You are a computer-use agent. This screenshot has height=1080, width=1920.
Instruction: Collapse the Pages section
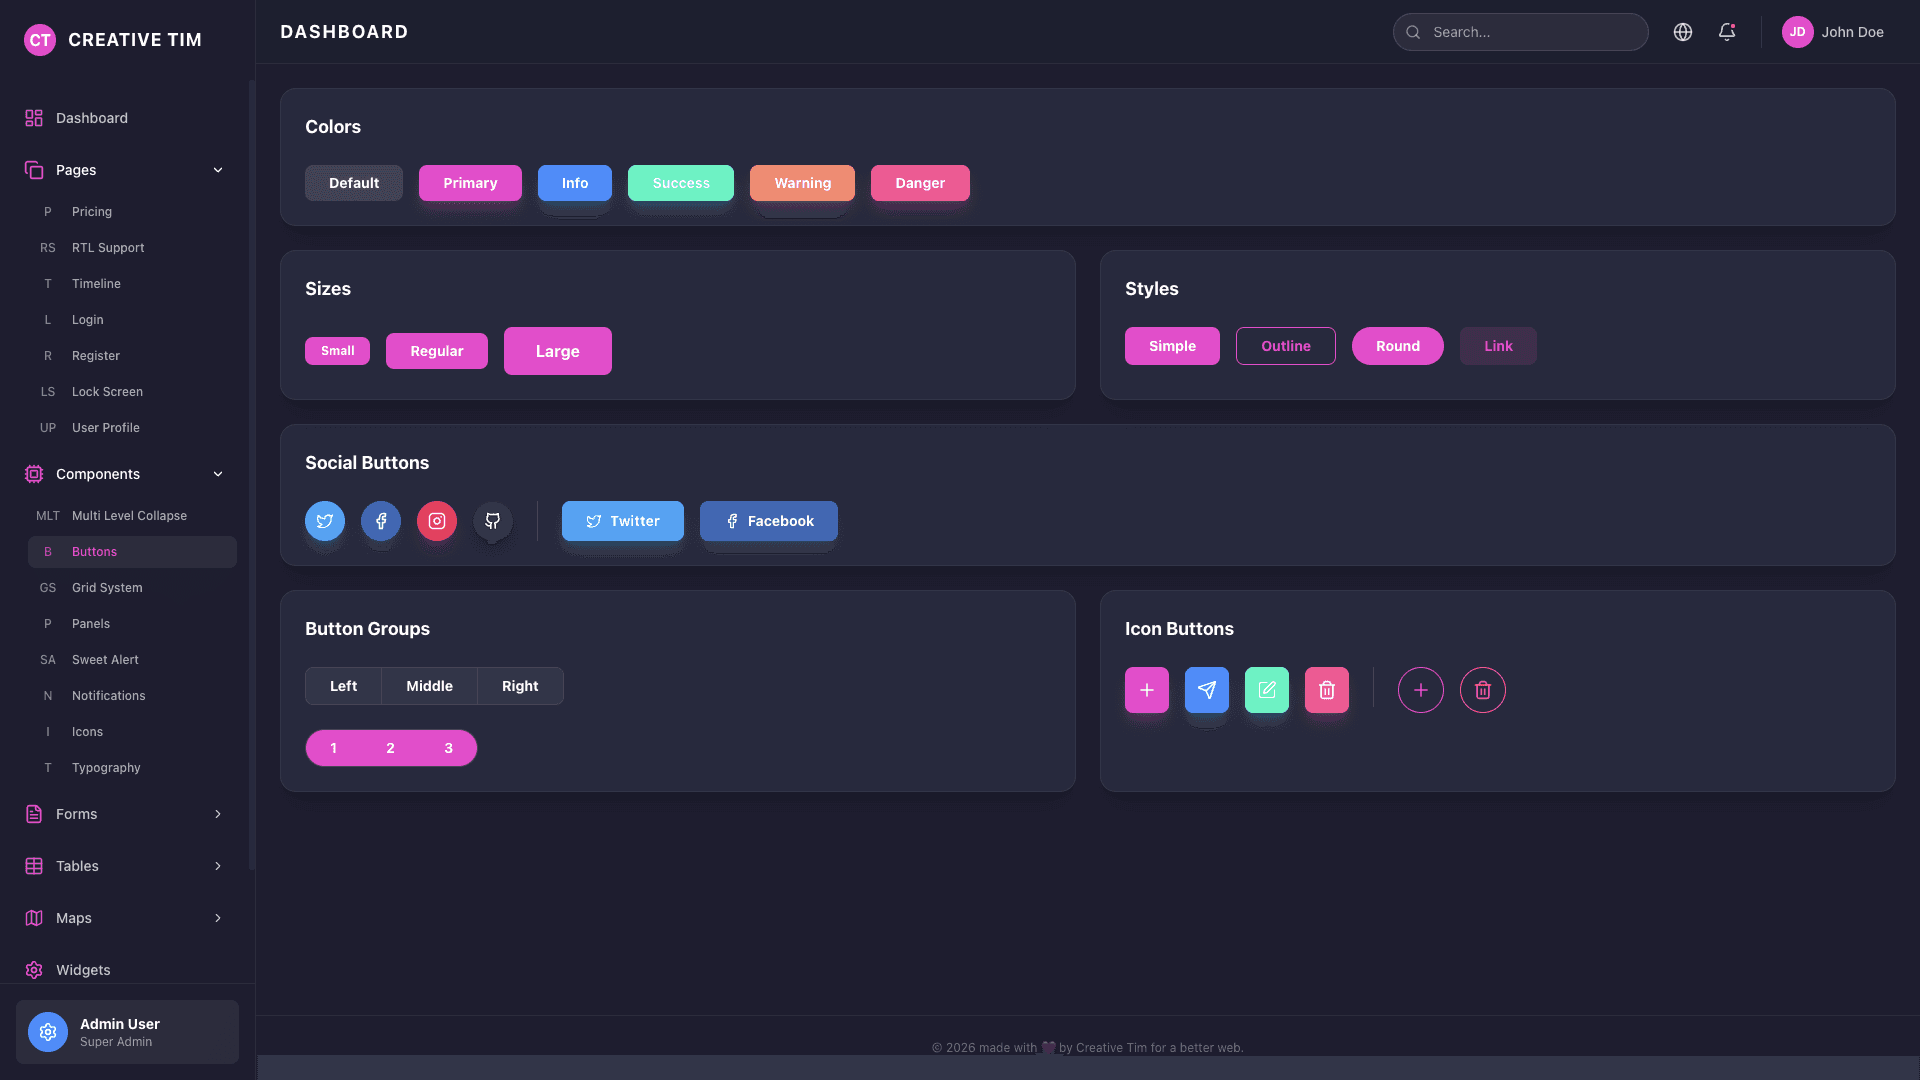coord(122,170)
